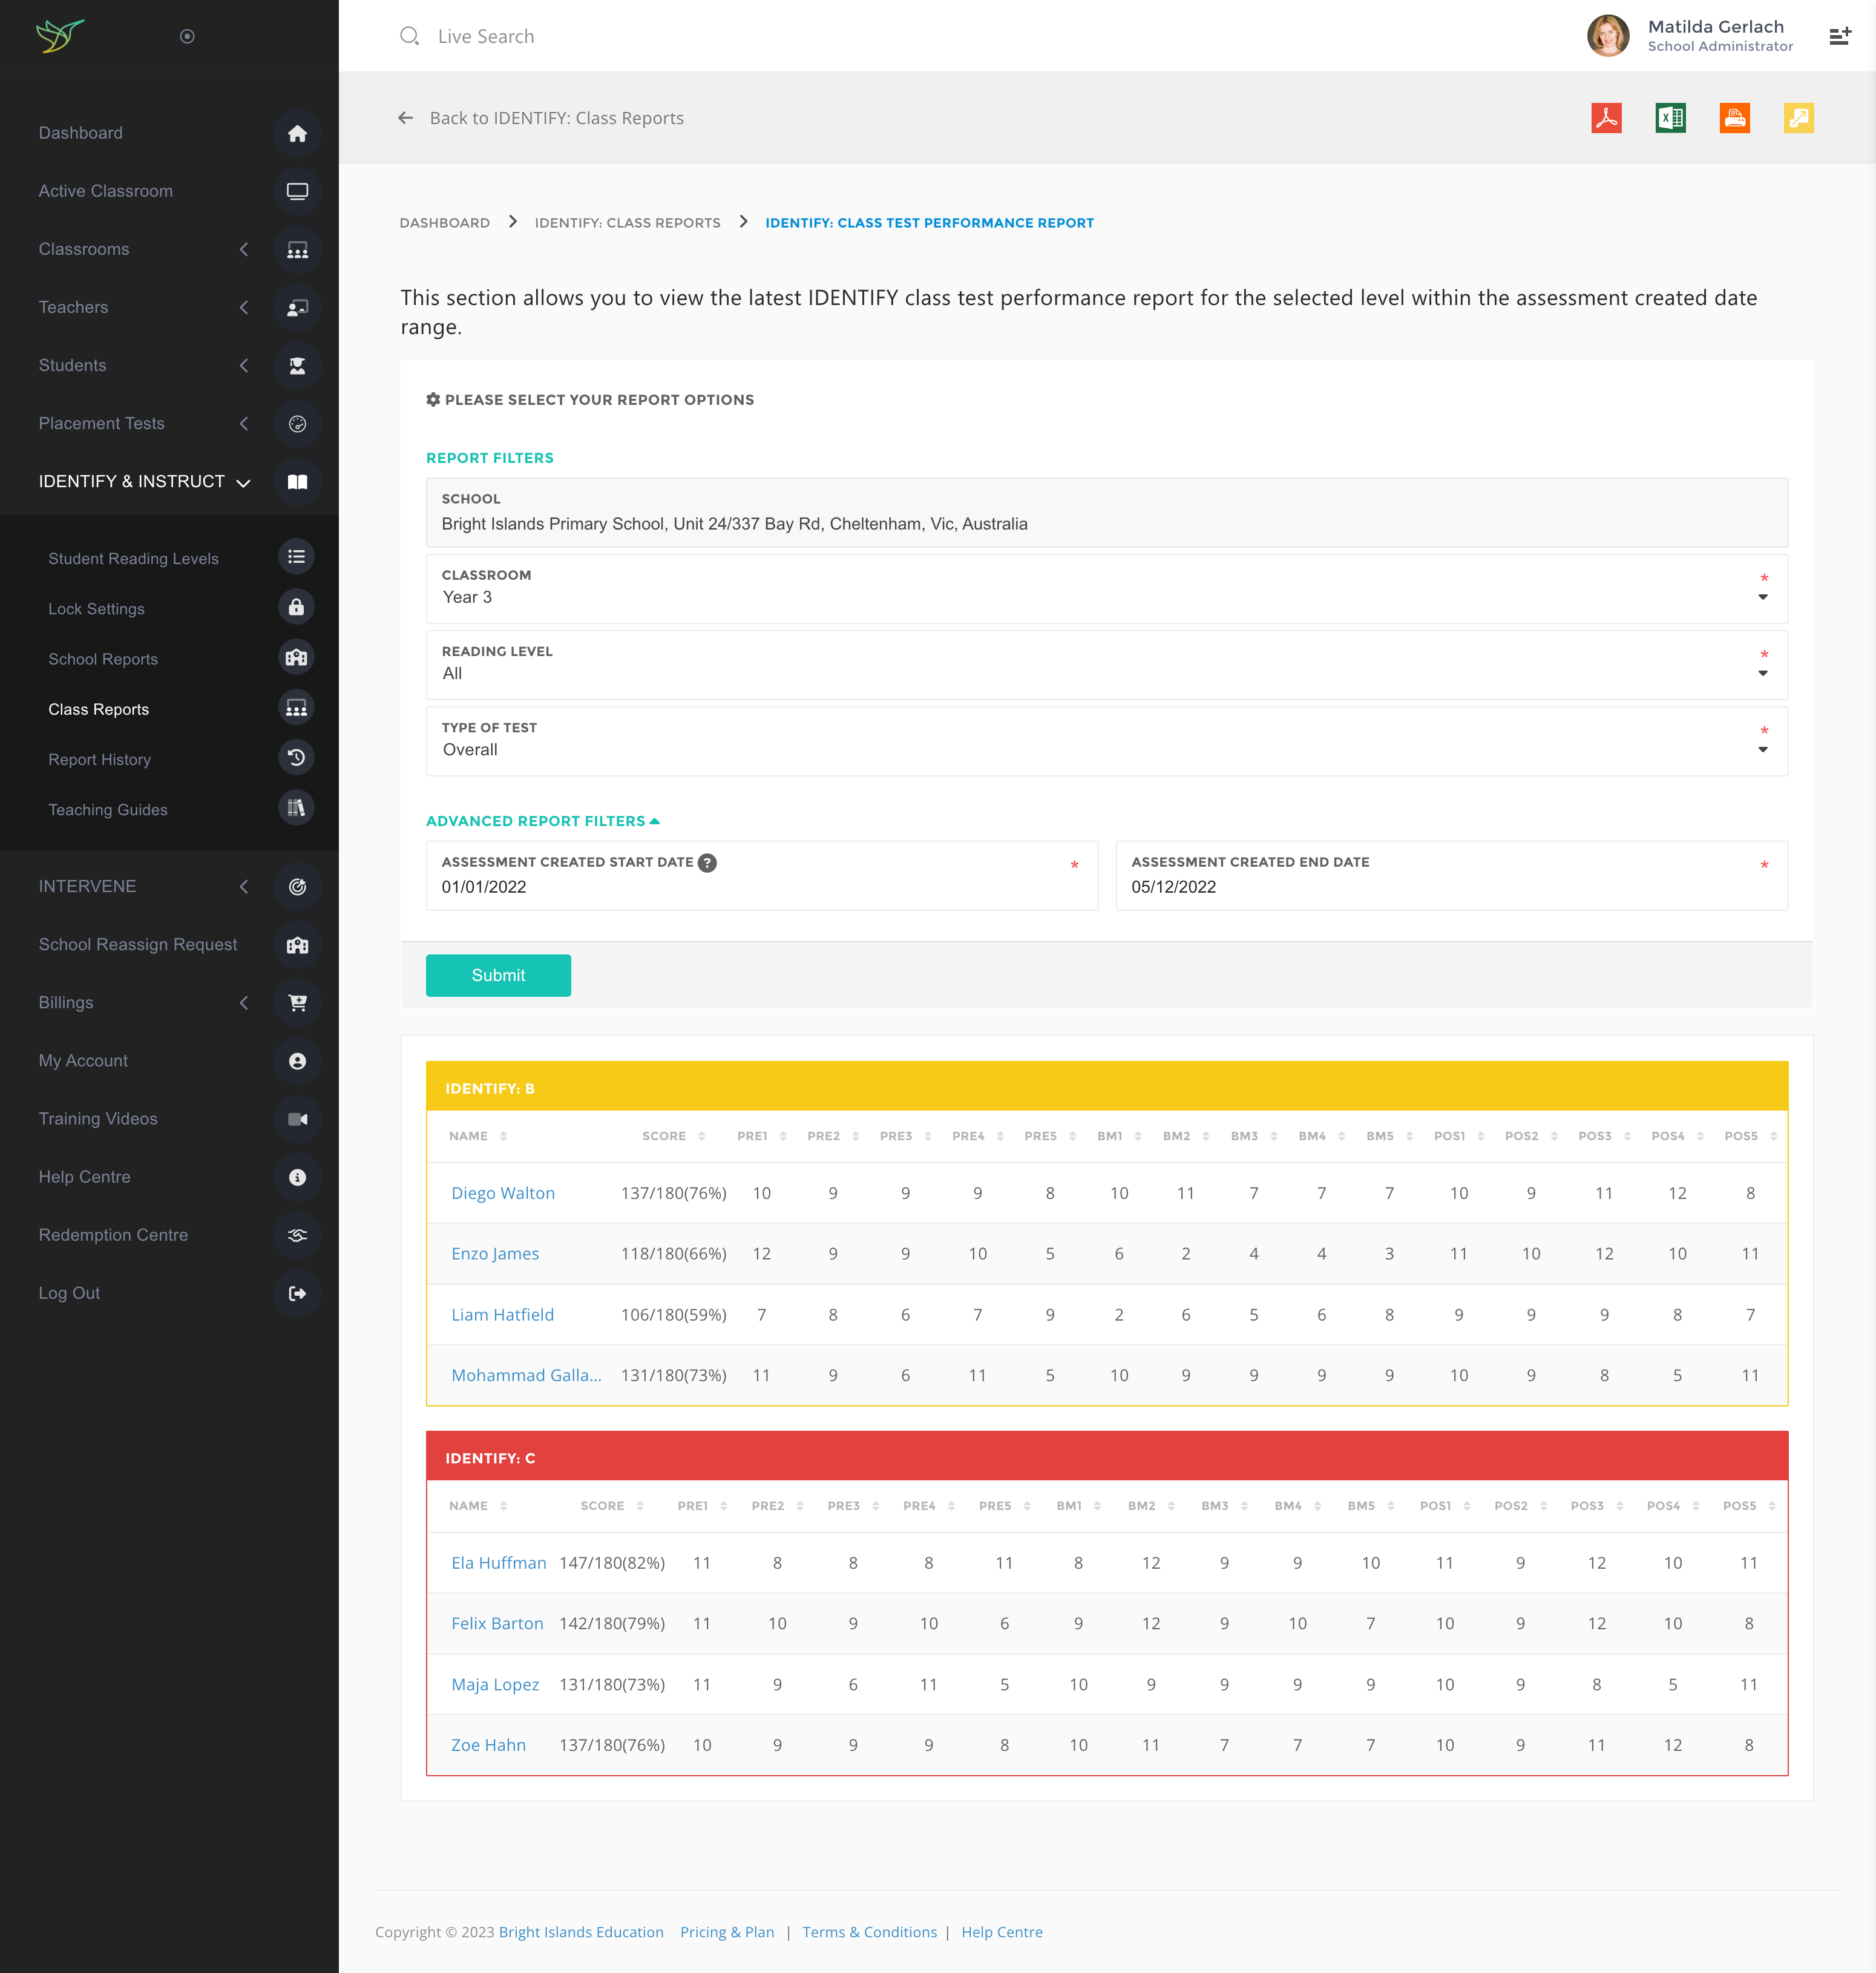The image size is (1876, 1973).
Task: Open Report History clock icon
Action: pyautogui.click(x=296, y=758)
